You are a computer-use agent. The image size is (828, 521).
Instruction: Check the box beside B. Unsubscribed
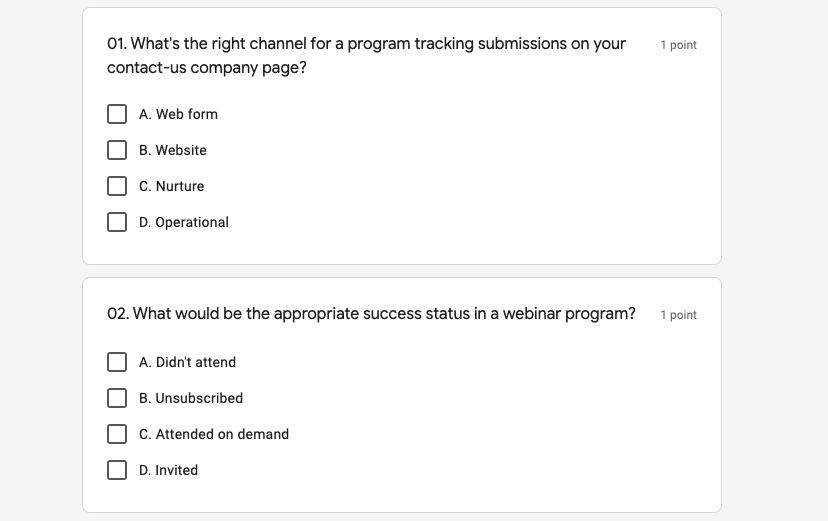click(117, 398)
